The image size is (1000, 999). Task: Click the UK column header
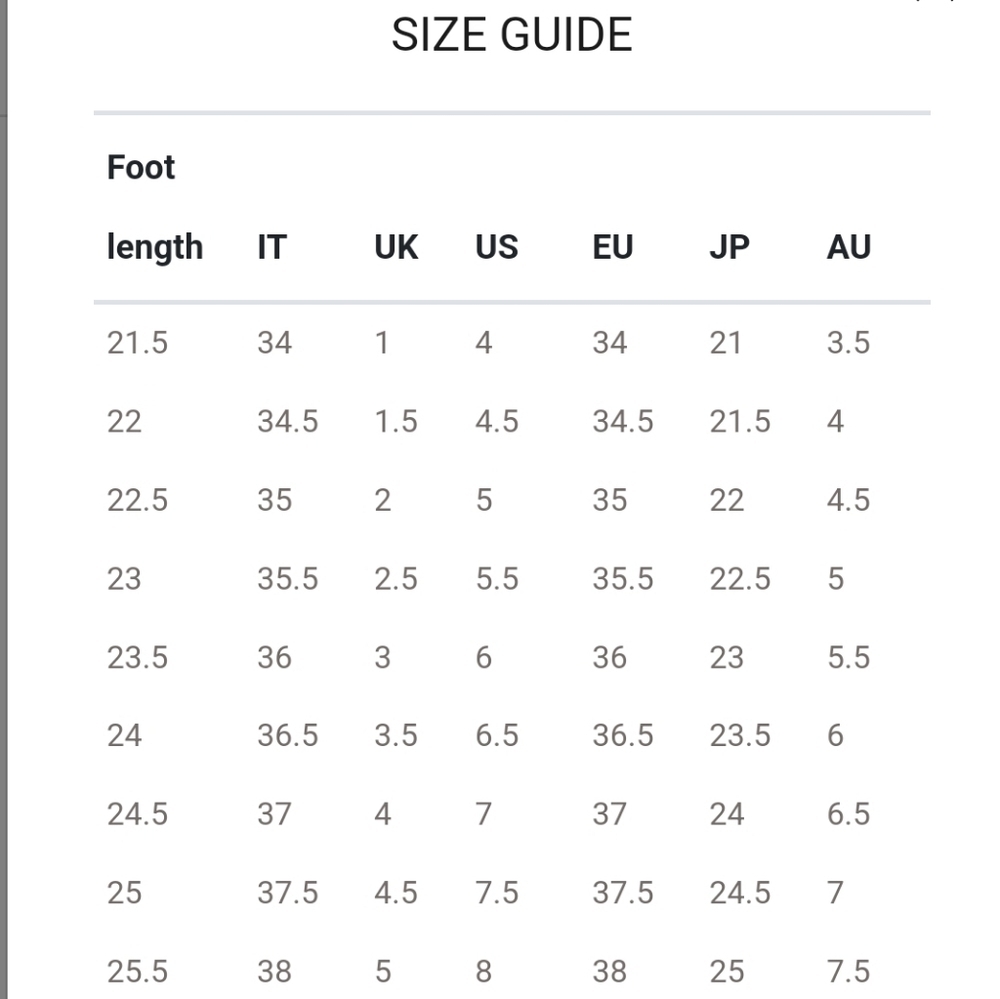[x=396, y=247]
